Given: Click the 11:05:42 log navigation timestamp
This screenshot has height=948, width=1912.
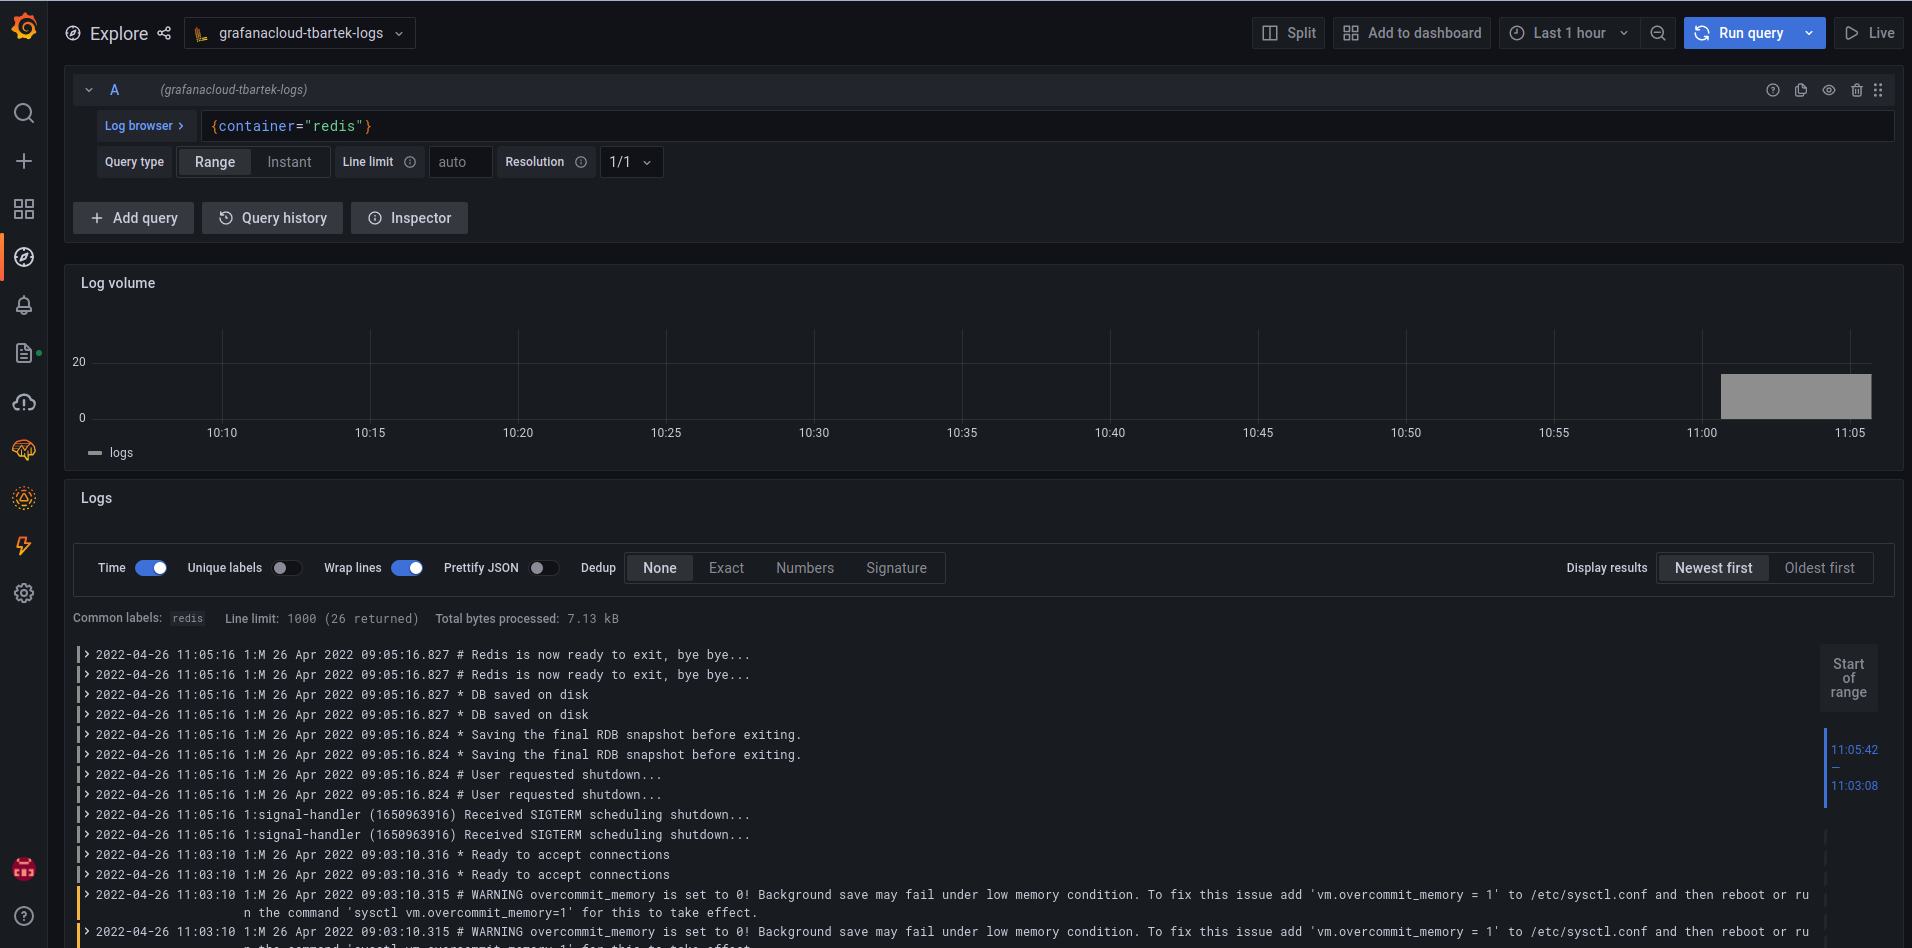Looking at the screenshot, I should click(1854, 750).
